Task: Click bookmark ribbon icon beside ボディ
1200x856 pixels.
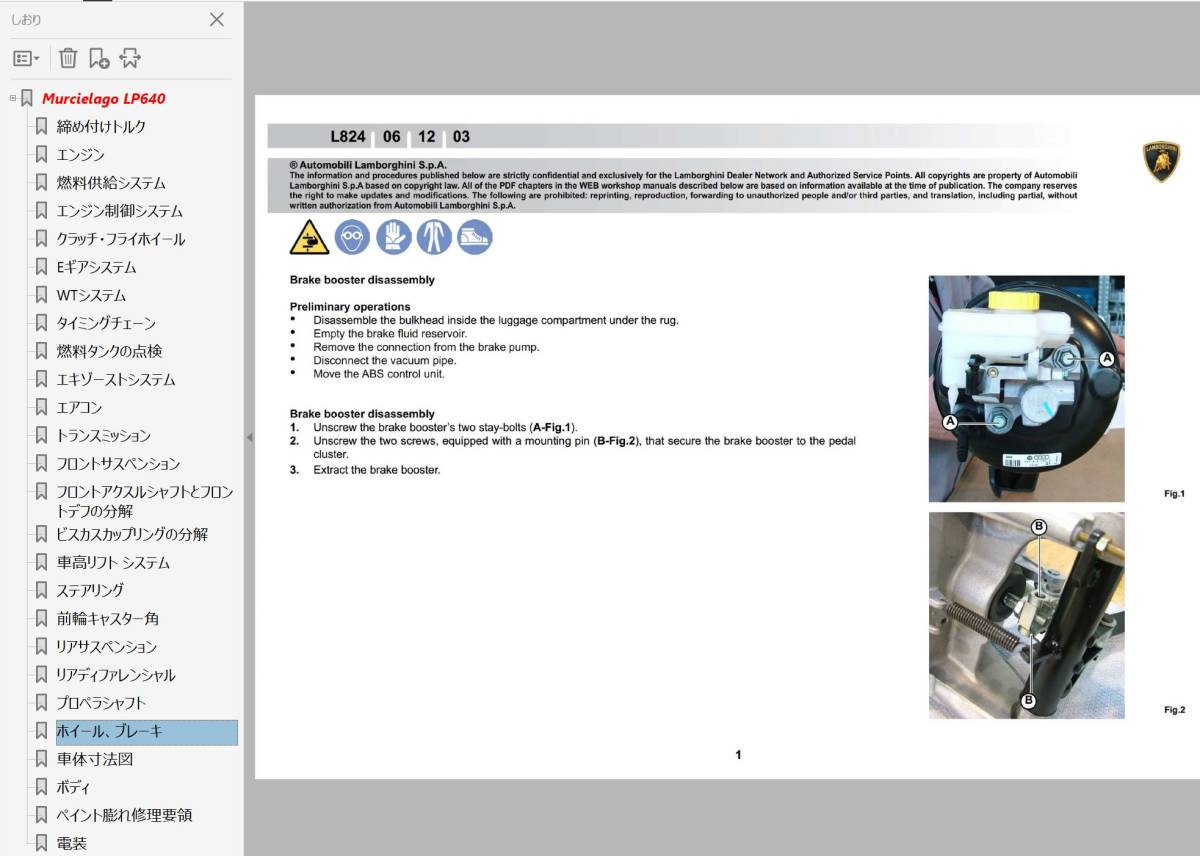Action: (41, 787)
